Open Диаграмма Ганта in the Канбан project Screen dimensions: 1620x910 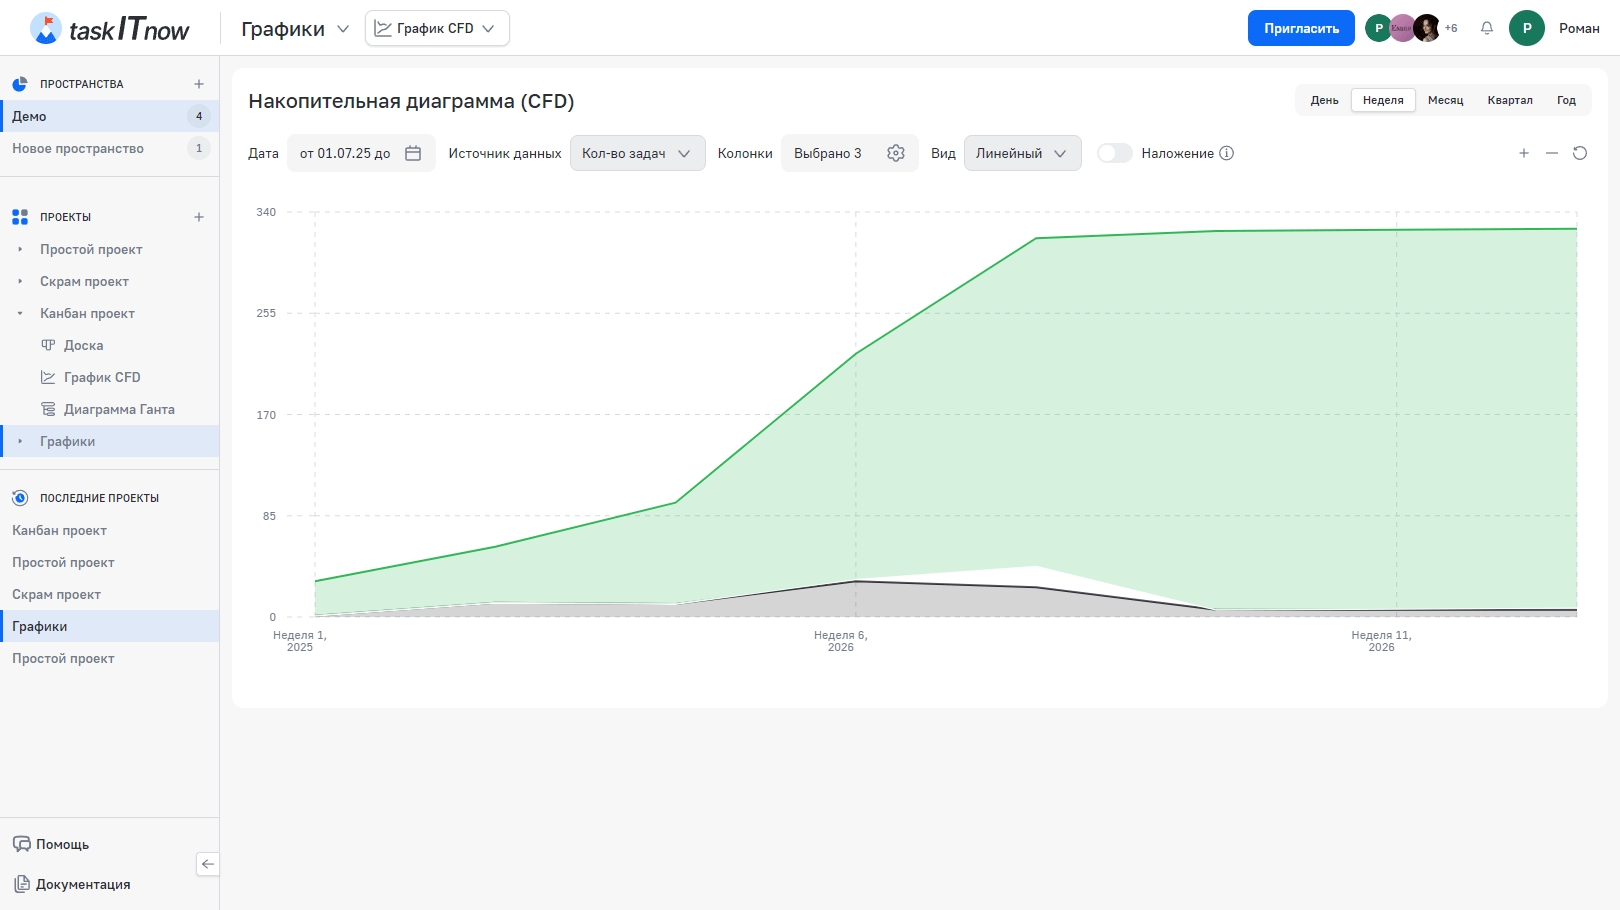coord(119,409)
